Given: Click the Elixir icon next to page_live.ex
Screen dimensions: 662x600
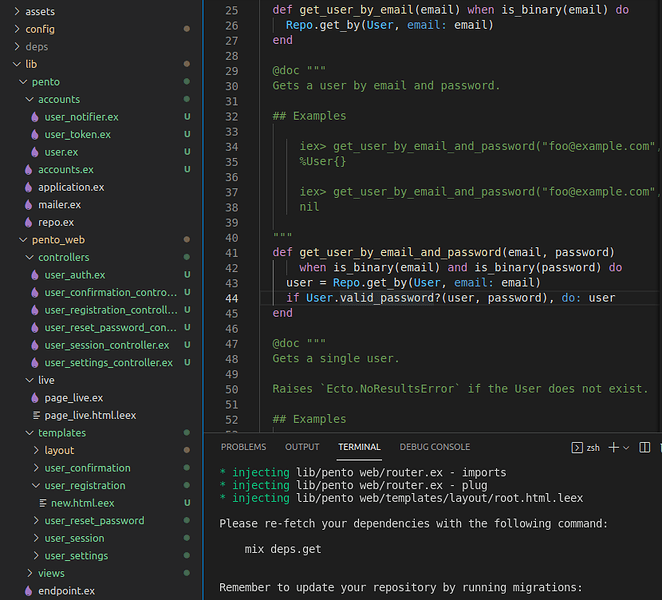Looking at the screenshot, I should click(35, 398).
